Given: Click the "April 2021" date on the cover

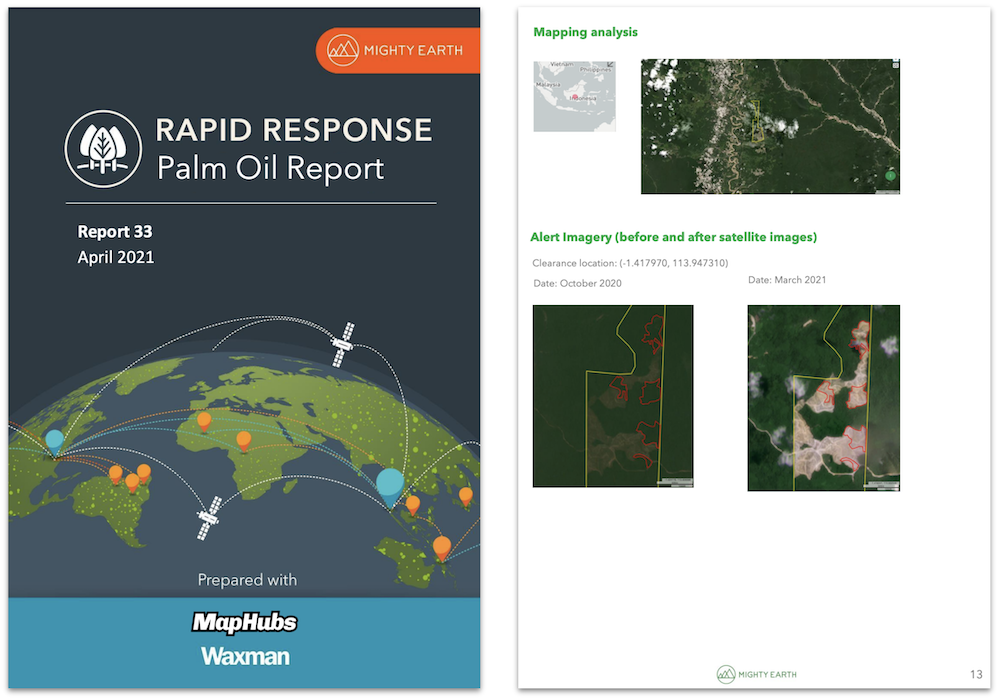Looking at the screenshot, I should (x=115, y=257).
